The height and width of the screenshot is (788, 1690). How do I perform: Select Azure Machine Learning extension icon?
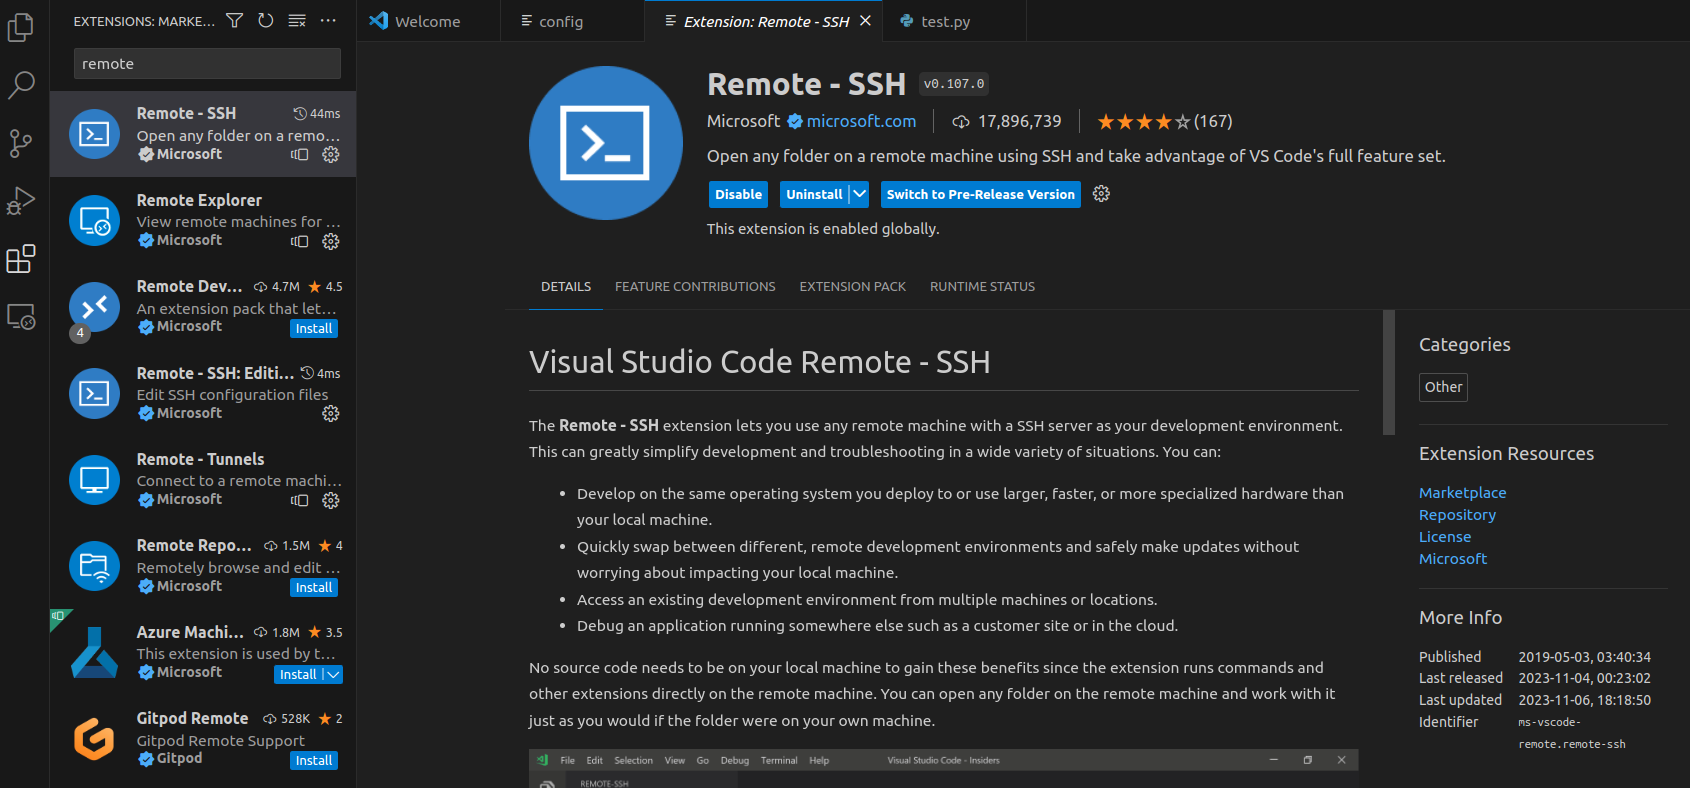pyautogui.click(x=94, y=653)
